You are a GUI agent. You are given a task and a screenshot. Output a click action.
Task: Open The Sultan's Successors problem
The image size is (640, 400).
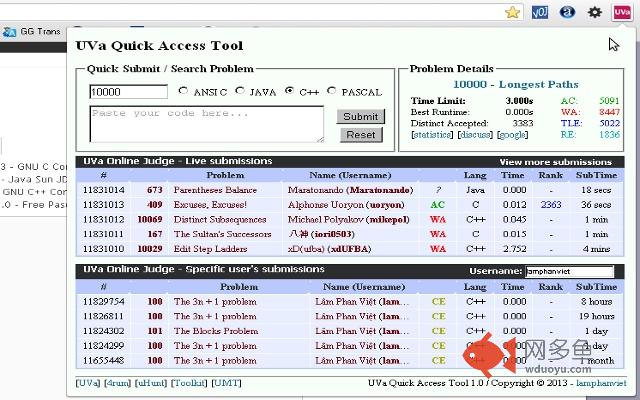click(x=222, y=234)
